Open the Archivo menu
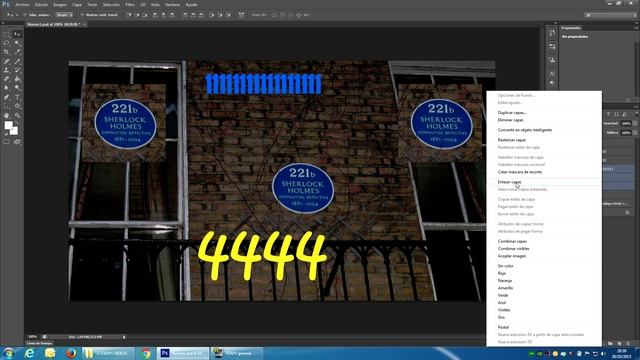 [22, 4]
